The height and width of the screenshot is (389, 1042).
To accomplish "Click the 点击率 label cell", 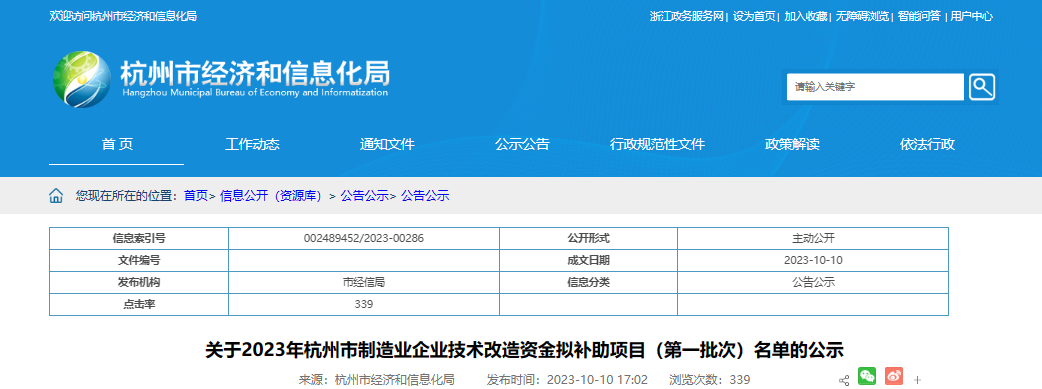I will click(x=139, y=305).
